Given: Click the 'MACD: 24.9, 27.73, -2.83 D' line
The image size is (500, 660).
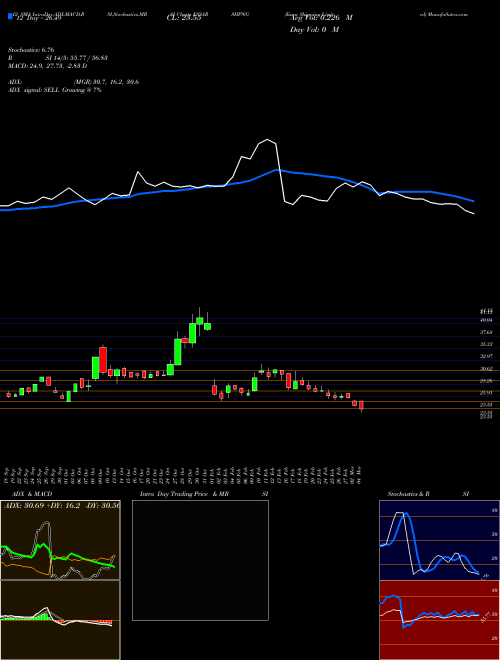Looking at the screenshot, I should [48, 66].
